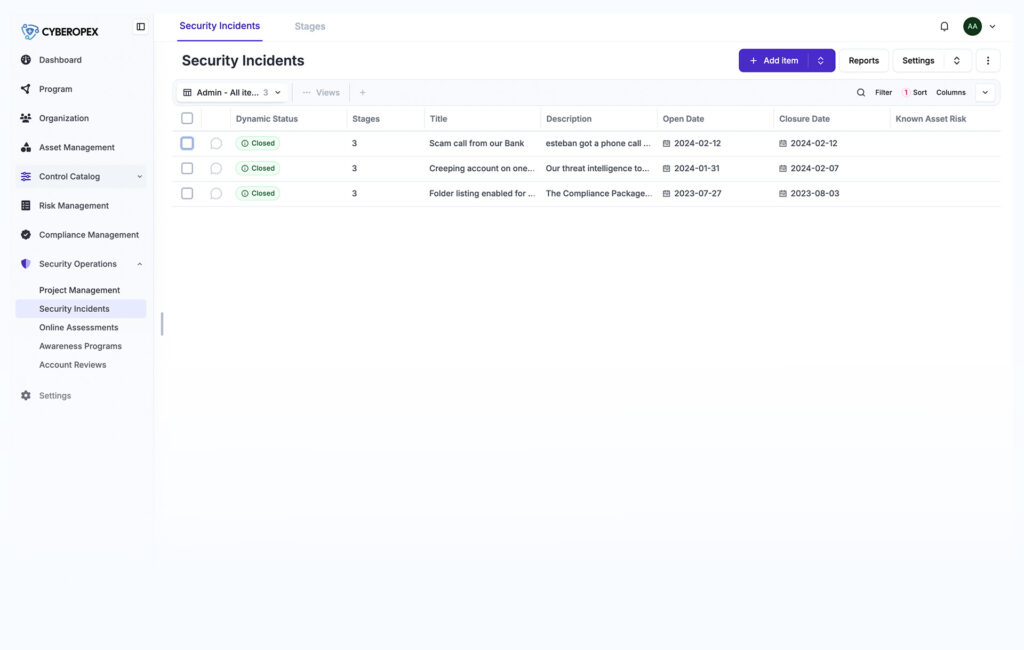
Task: Check the Creeping account row checkbox
Action: tap(187, 169)
